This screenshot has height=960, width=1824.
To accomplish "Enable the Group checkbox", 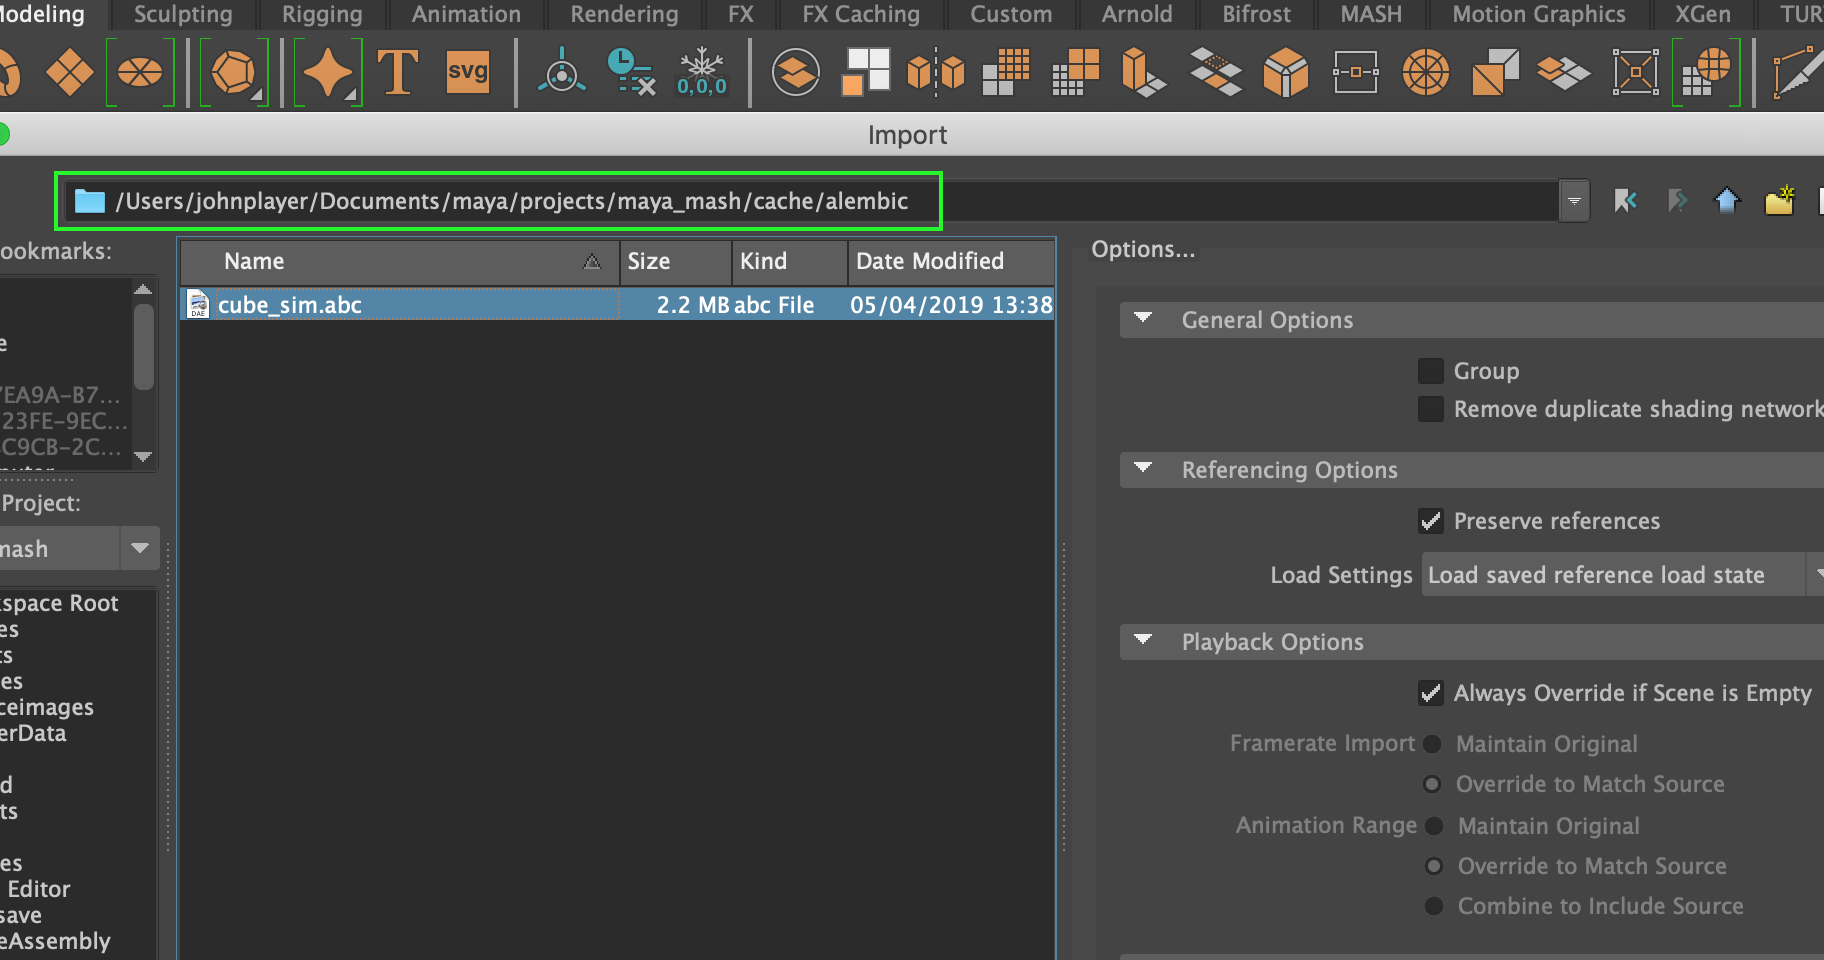I will 1430,370.
